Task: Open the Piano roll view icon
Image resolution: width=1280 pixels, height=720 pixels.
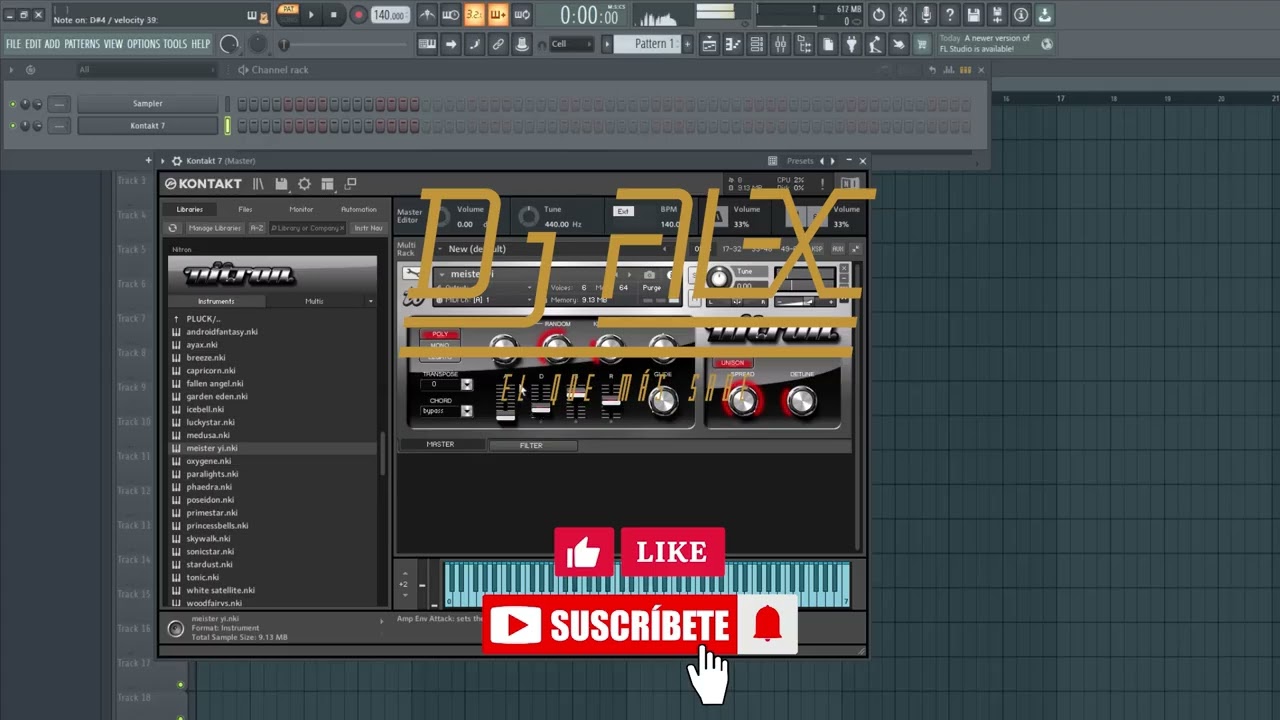Action: [733, 44]
